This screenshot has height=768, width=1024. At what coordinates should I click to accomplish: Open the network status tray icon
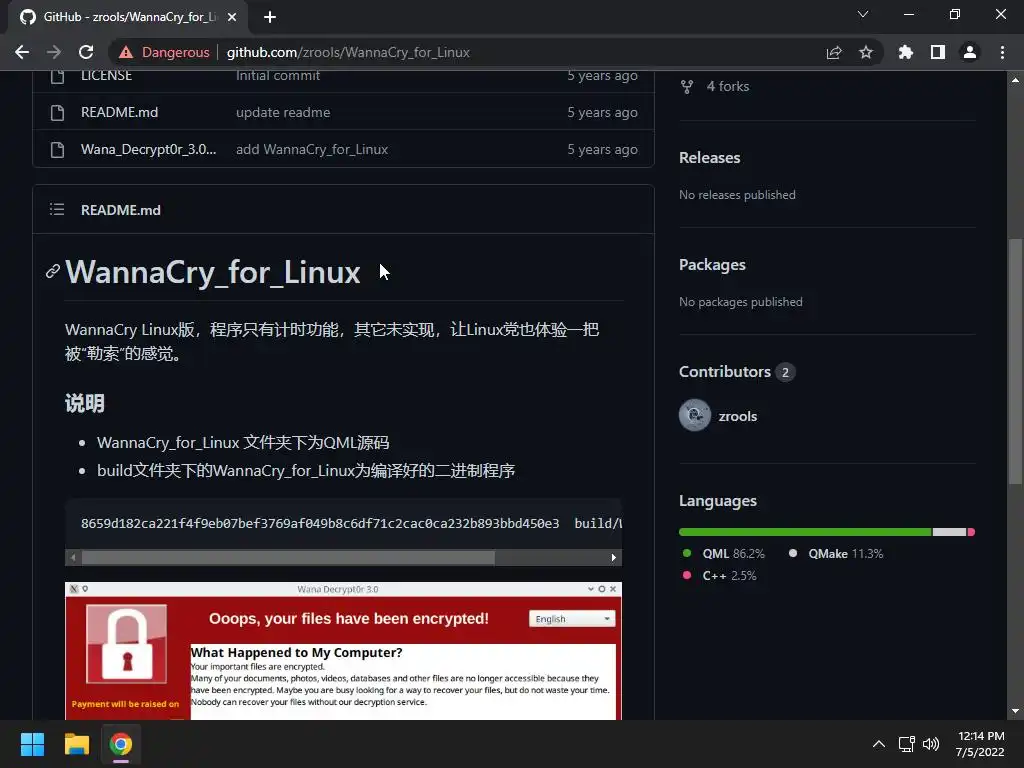906,744
